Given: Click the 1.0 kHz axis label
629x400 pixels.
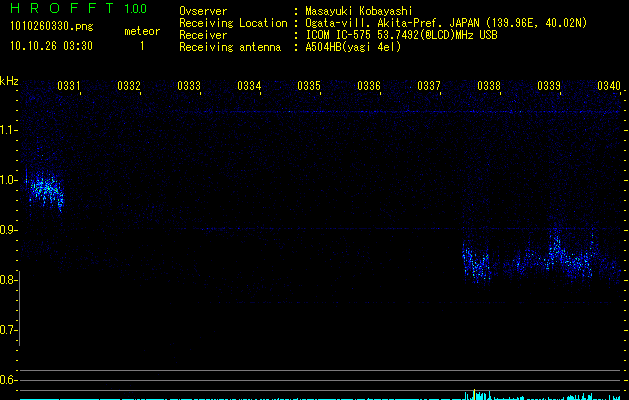Looking at the screenshot, I should coord(8,180).
